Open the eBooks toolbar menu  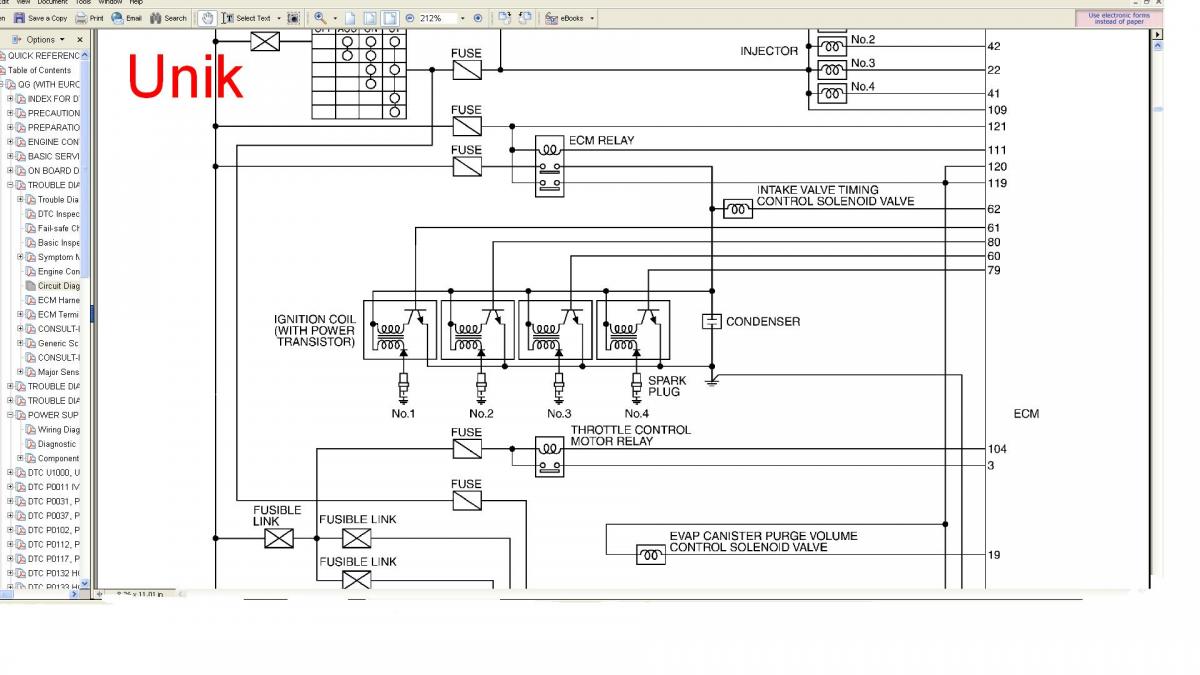570,18
